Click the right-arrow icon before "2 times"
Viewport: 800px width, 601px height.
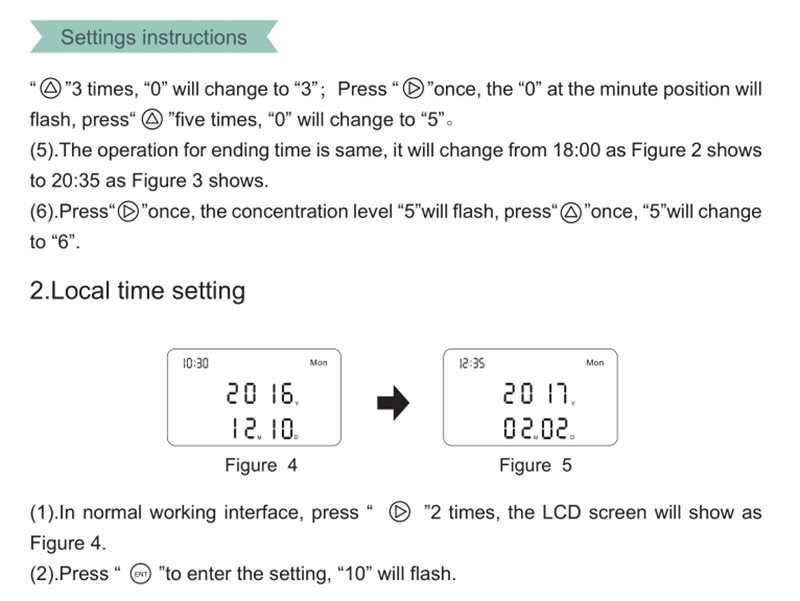399,512
